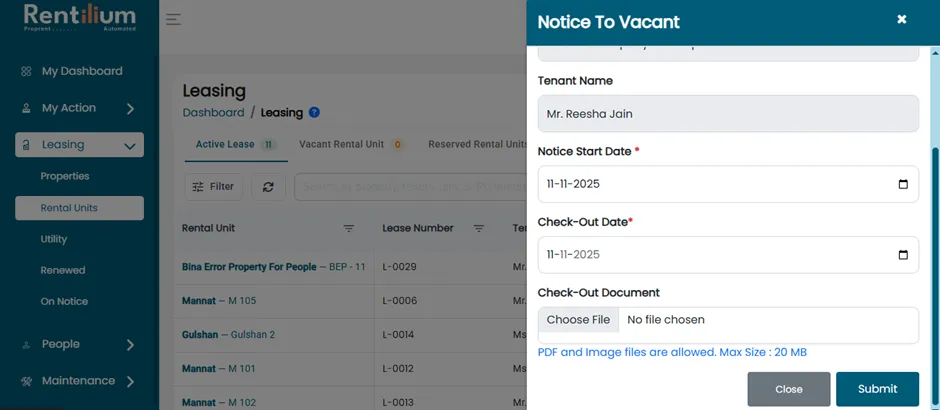Image resolution: width=940 pixels, height=410 pixels.
Task: Open the Notice Start Date calendar picker
Action: (903, 184)
